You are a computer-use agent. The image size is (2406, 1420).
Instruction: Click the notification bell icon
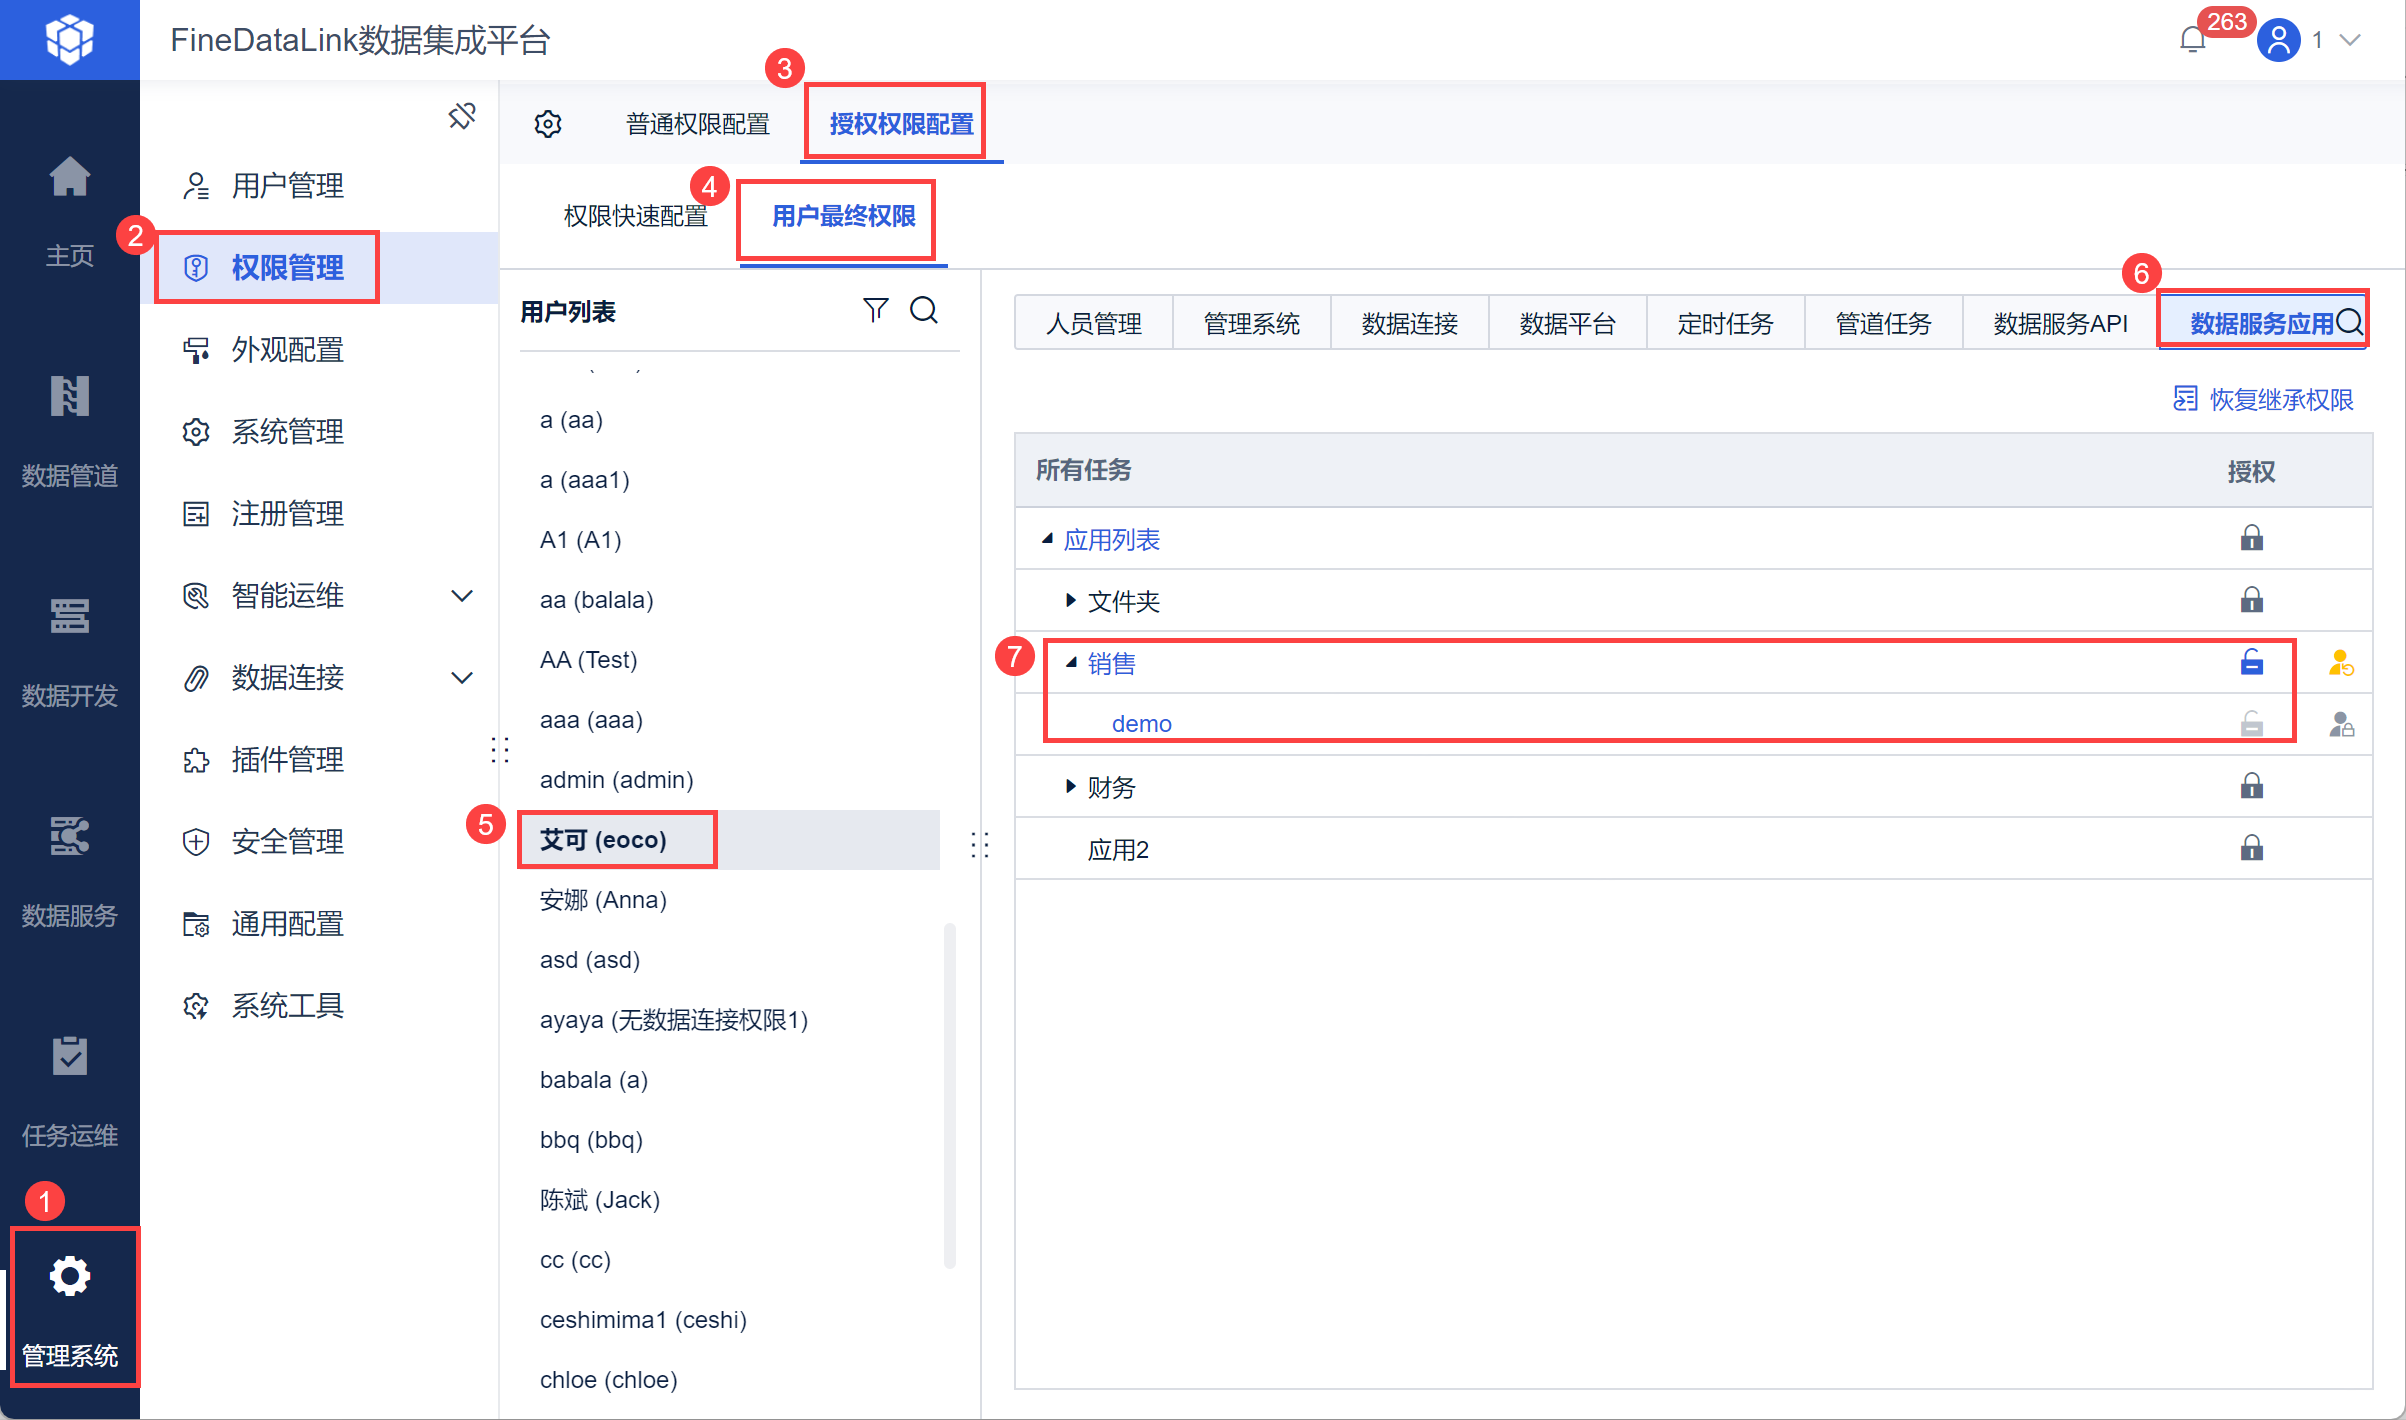[2192, 40]
